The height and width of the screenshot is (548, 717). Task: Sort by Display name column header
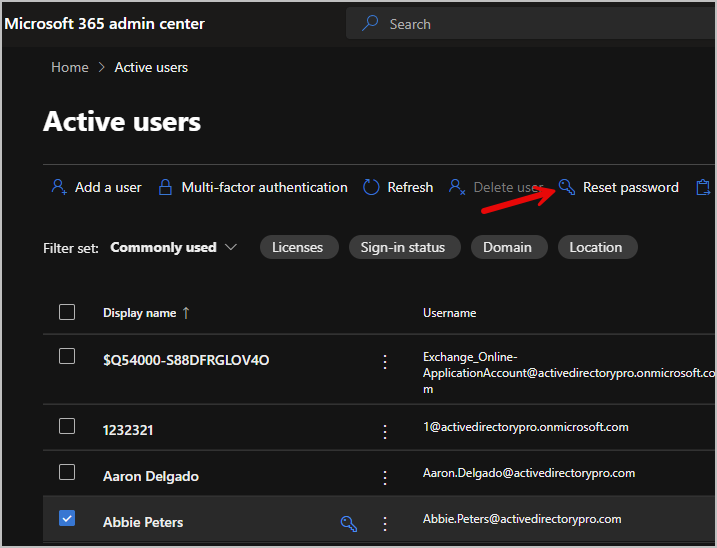click(139, 313)
